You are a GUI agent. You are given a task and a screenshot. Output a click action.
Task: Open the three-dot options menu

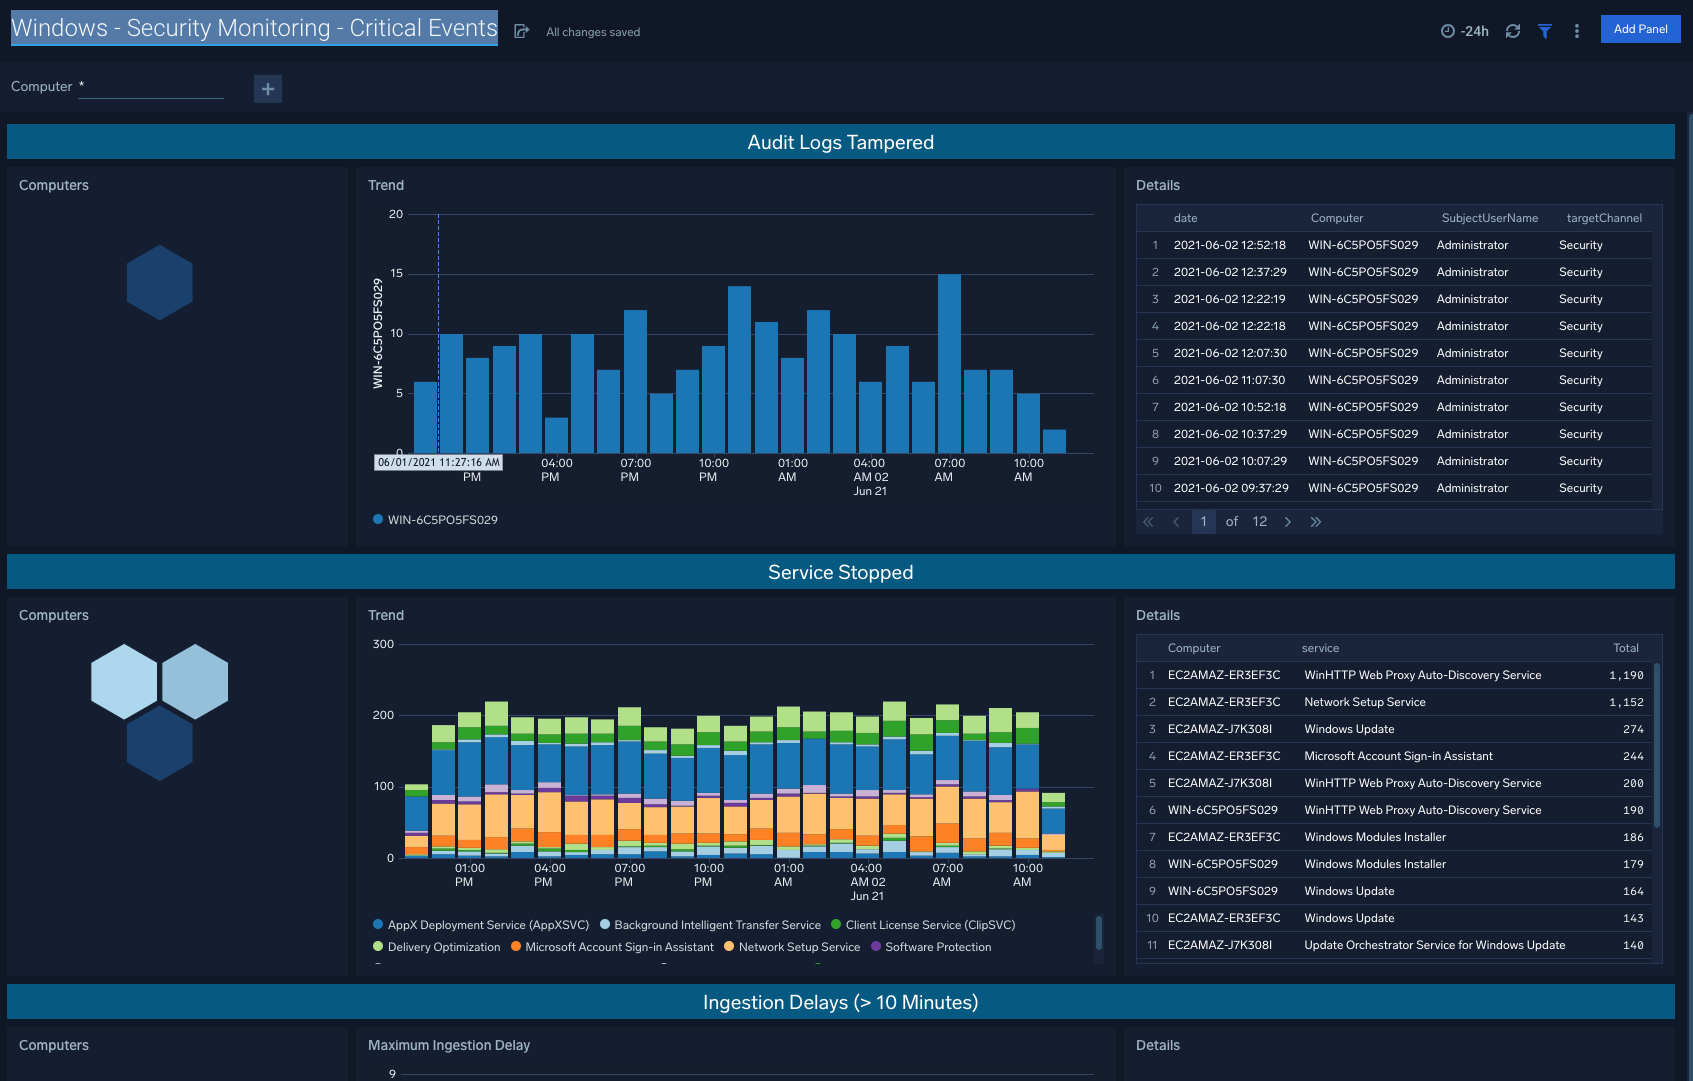pos(1577,31)
